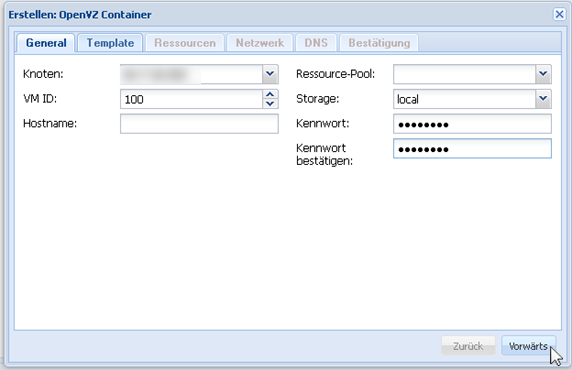Open the Template tab
The height and width of the screenshot is (370, 572).
pos(110,43)
